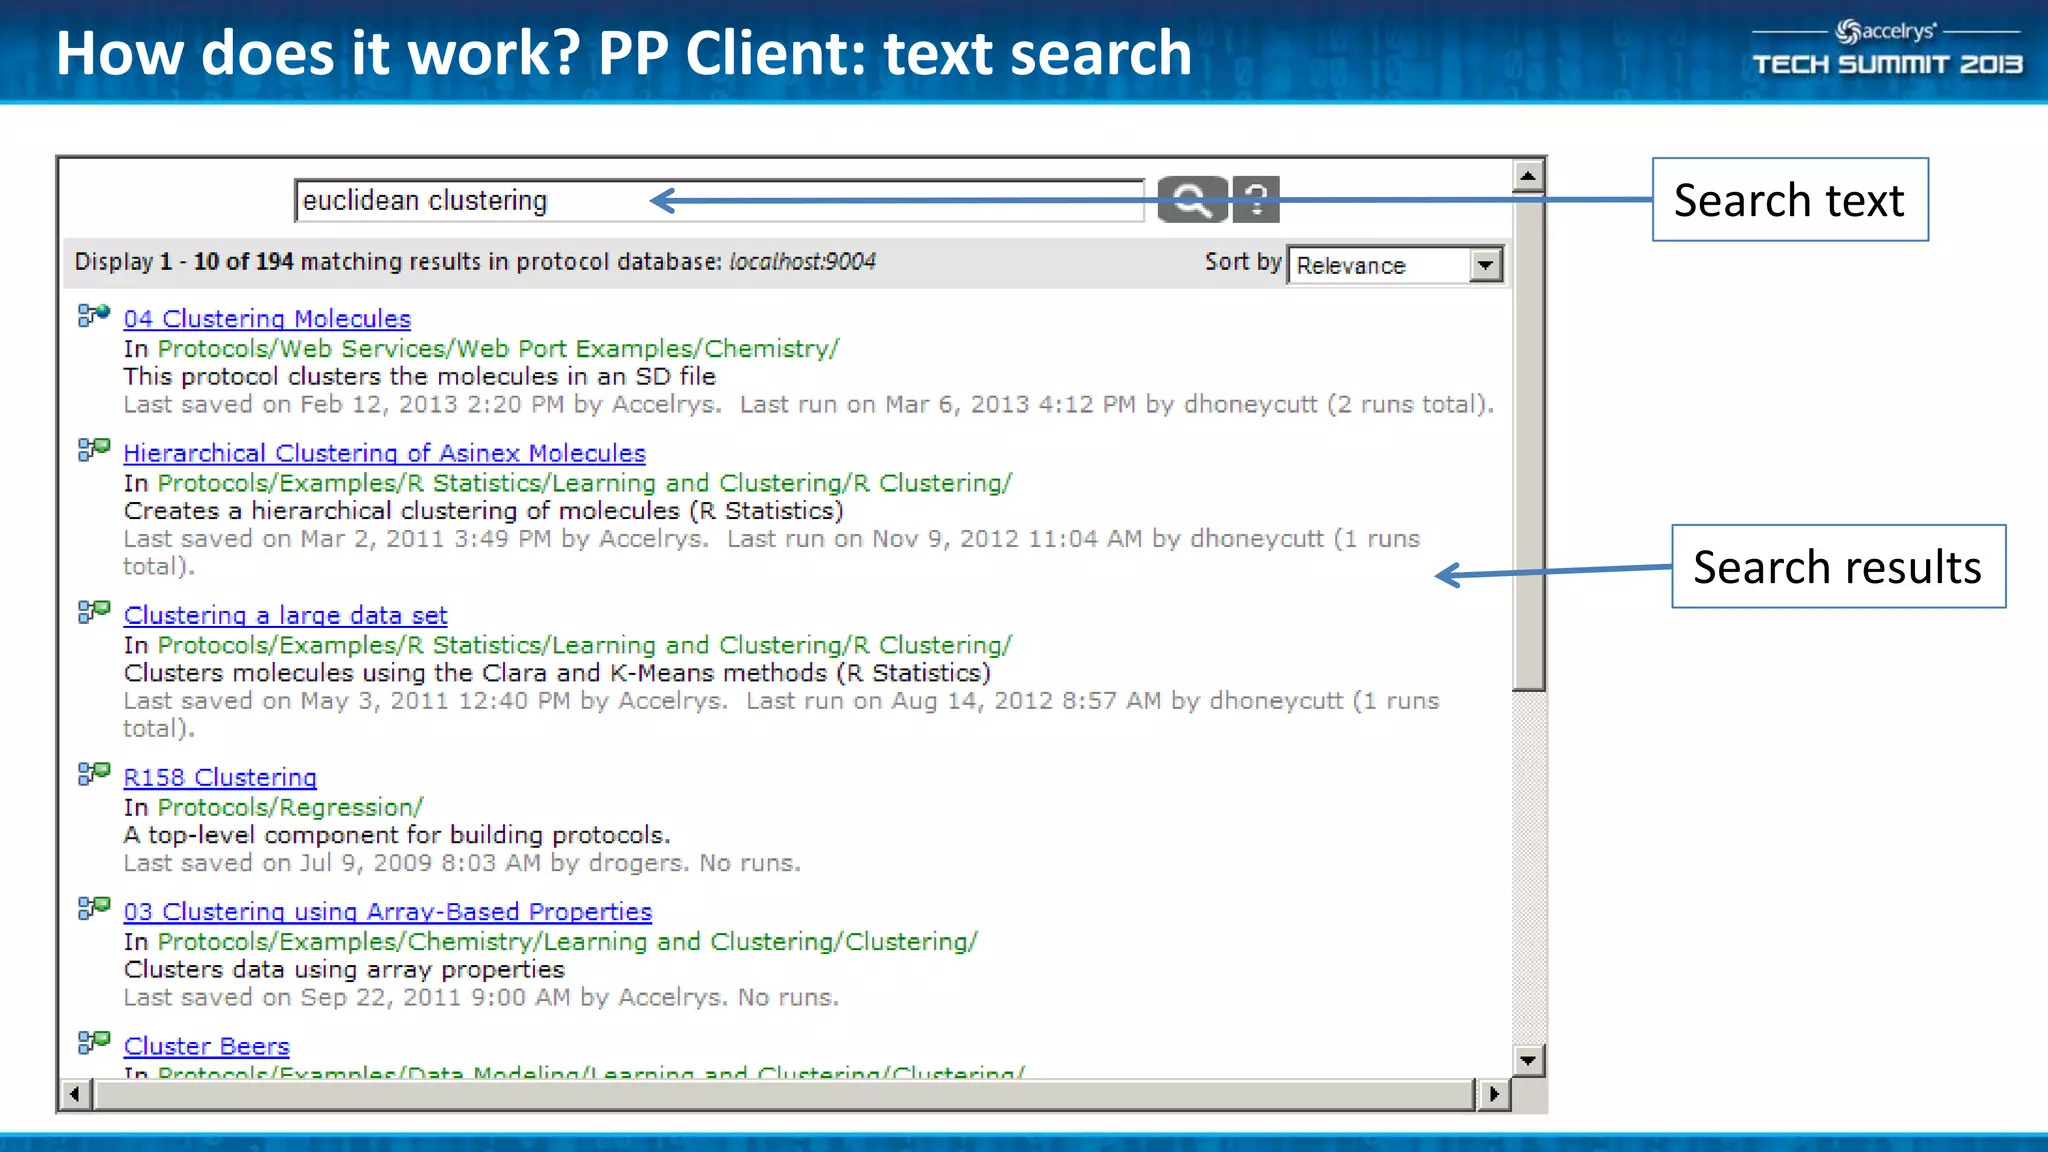Screen dimensions: 2048x1152
Task: Open search help question-mark button
Action: click(x=1256, y=199)
